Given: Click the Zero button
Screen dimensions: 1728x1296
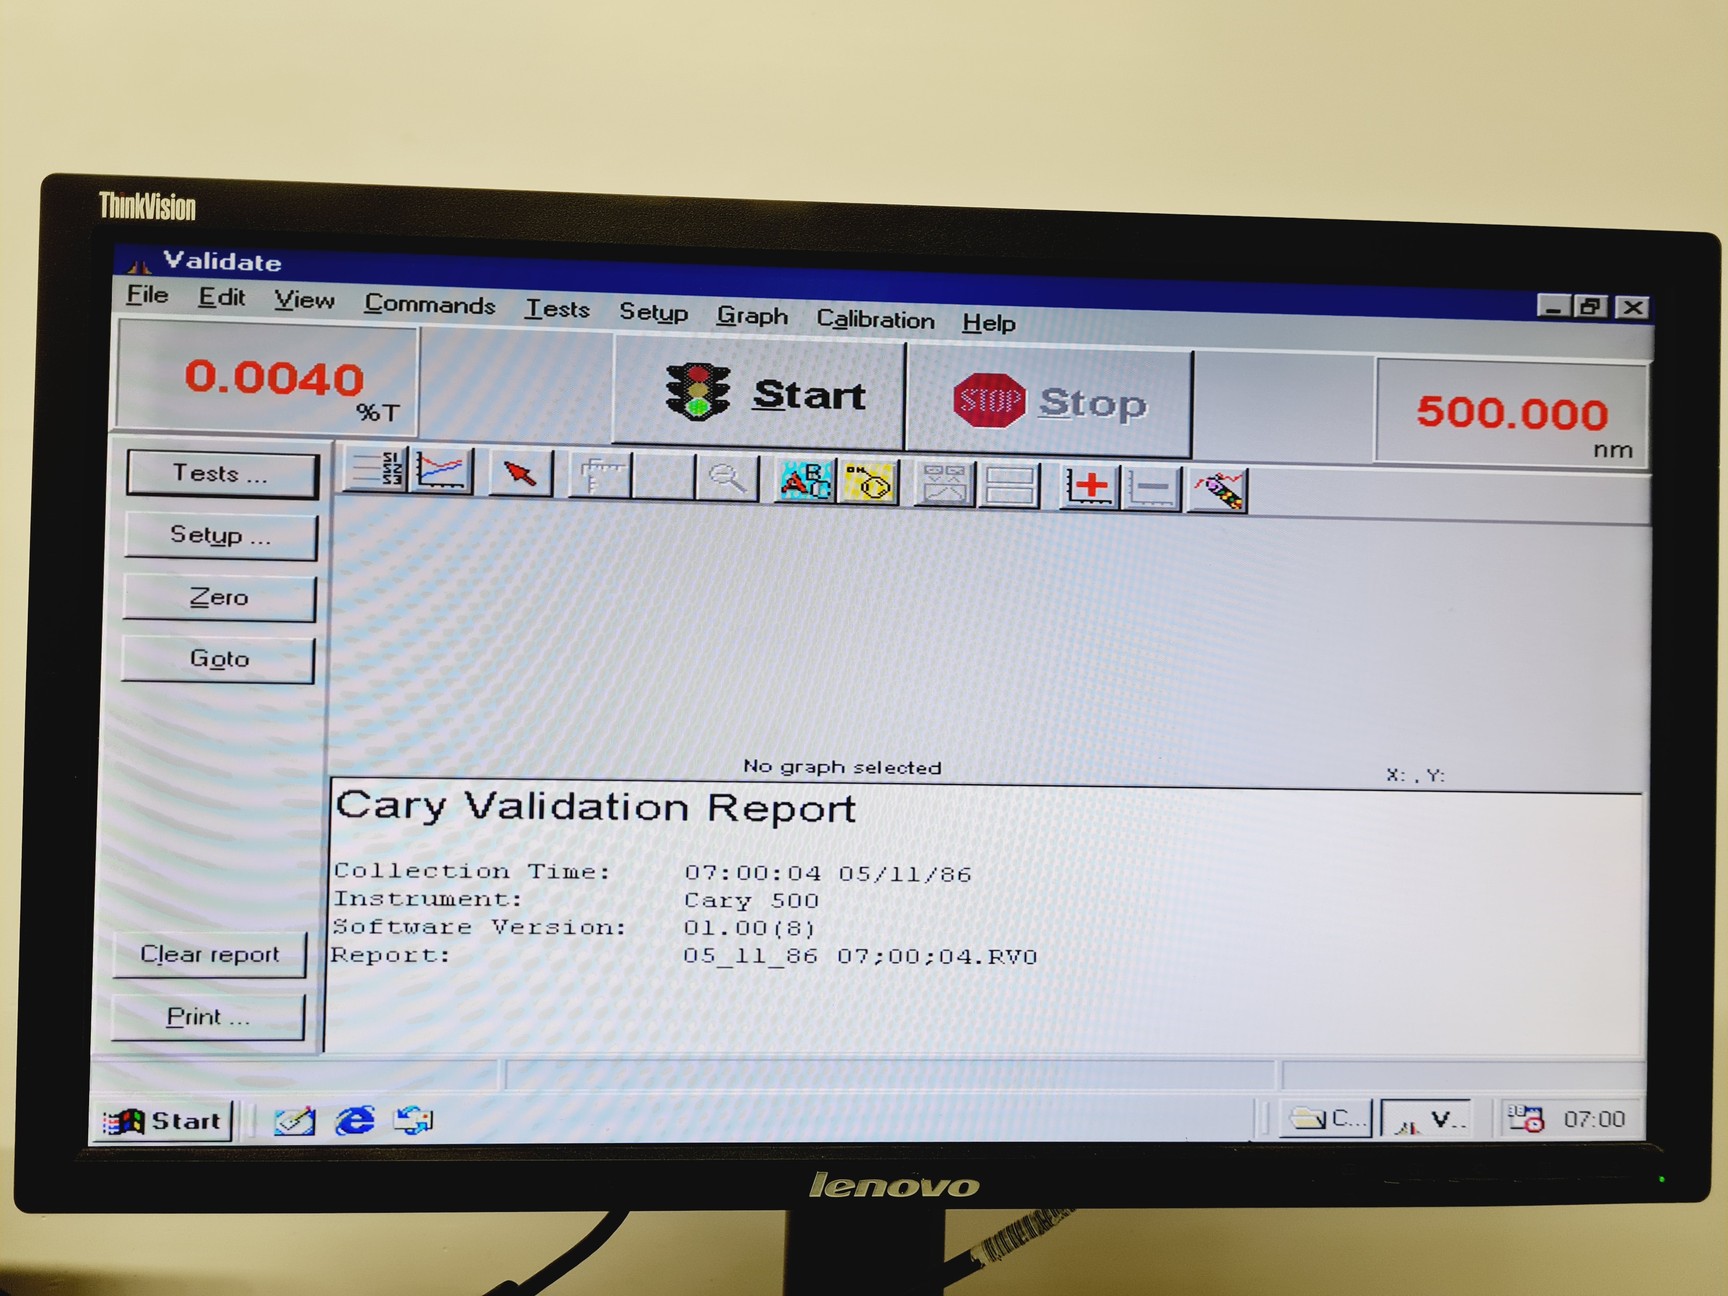Looking at the screenshot, I should (x=218, y=598).
